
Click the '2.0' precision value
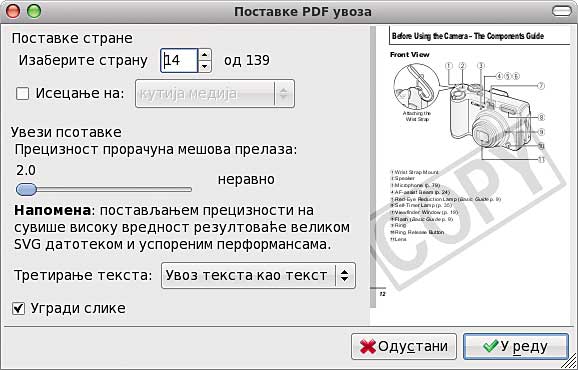26,171
